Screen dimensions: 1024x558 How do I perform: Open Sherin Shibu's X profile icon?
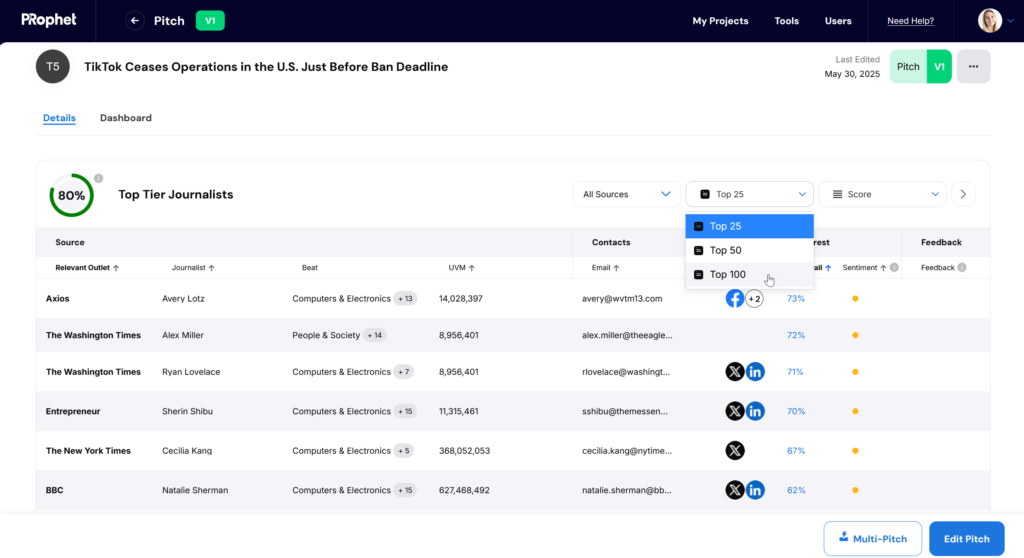pyautogui.click(x=735, y=411)
